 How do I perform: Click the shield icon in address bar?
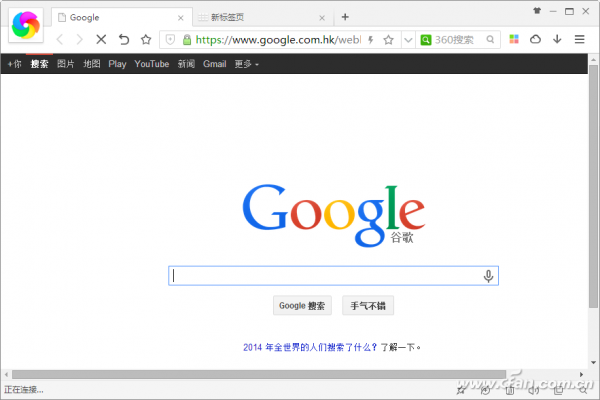(170, 39)
